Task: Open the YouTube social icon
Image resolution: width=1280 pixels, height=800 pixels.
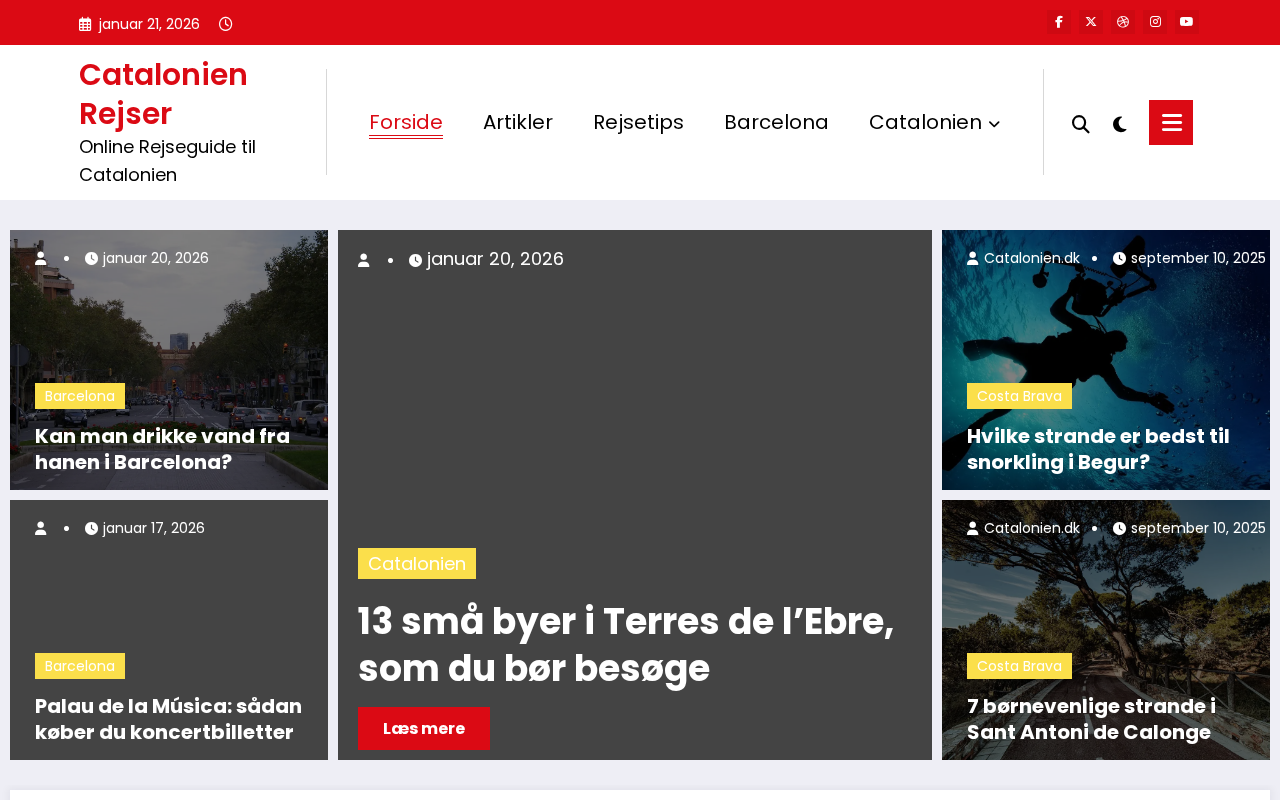Action: [1187, 22]
